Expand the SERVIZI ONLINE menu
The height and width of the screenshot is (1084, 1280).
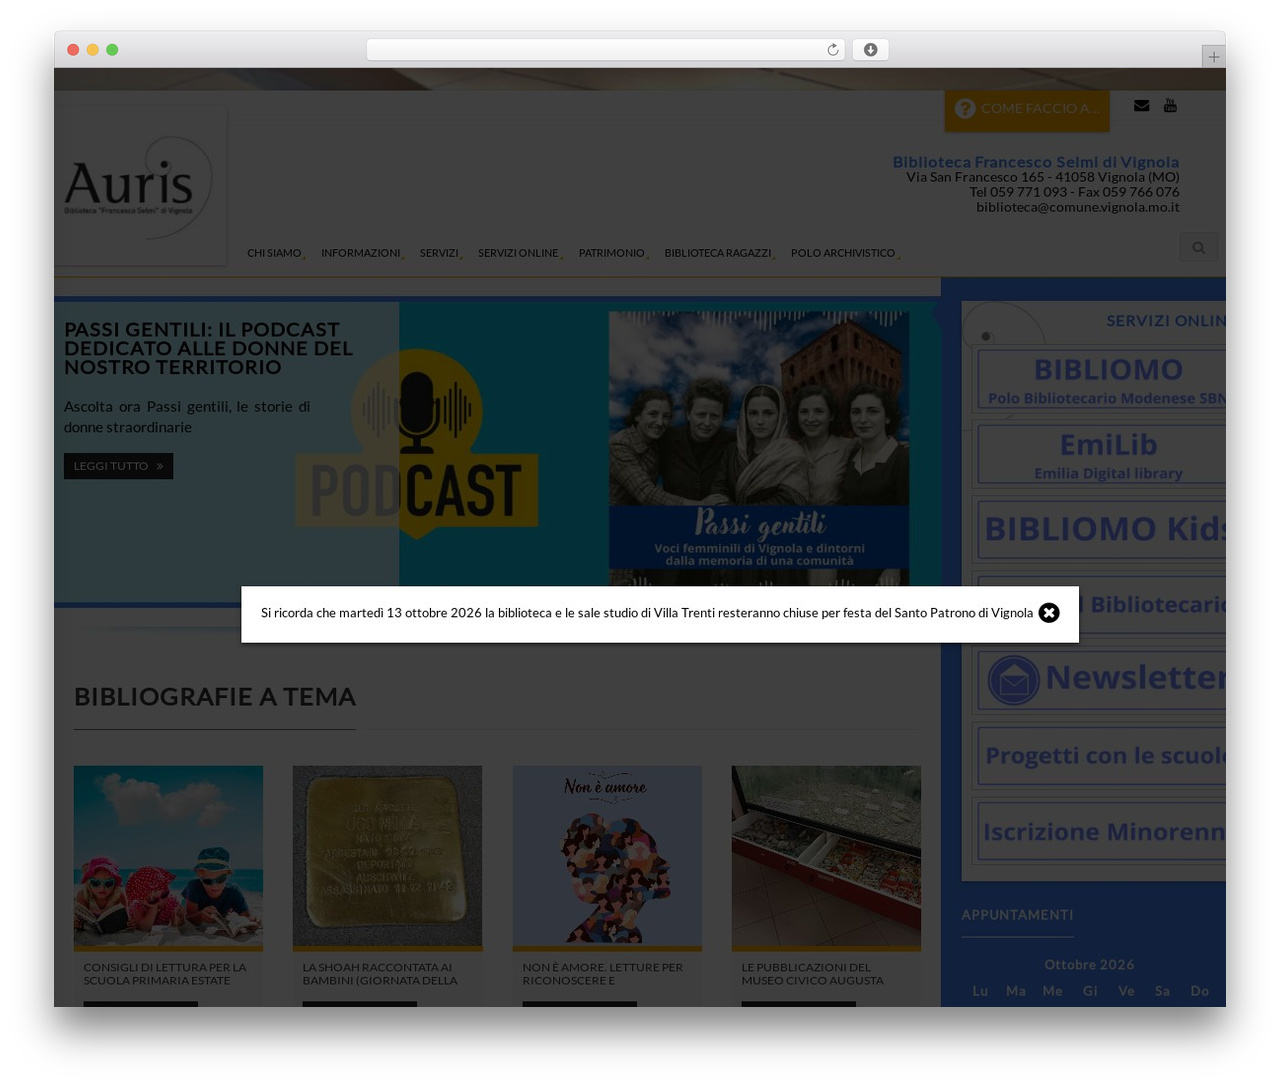tap(520, 253)
